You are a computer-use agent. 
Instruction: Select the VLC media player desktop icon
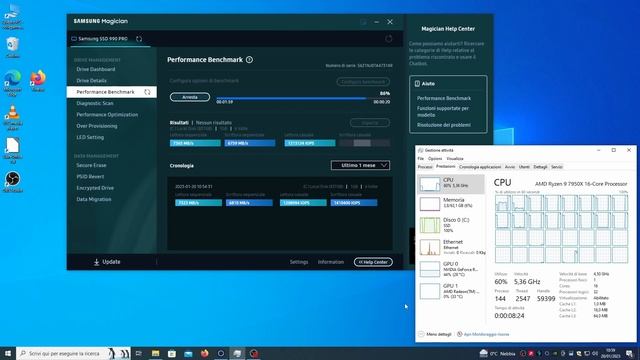[13, 118]
